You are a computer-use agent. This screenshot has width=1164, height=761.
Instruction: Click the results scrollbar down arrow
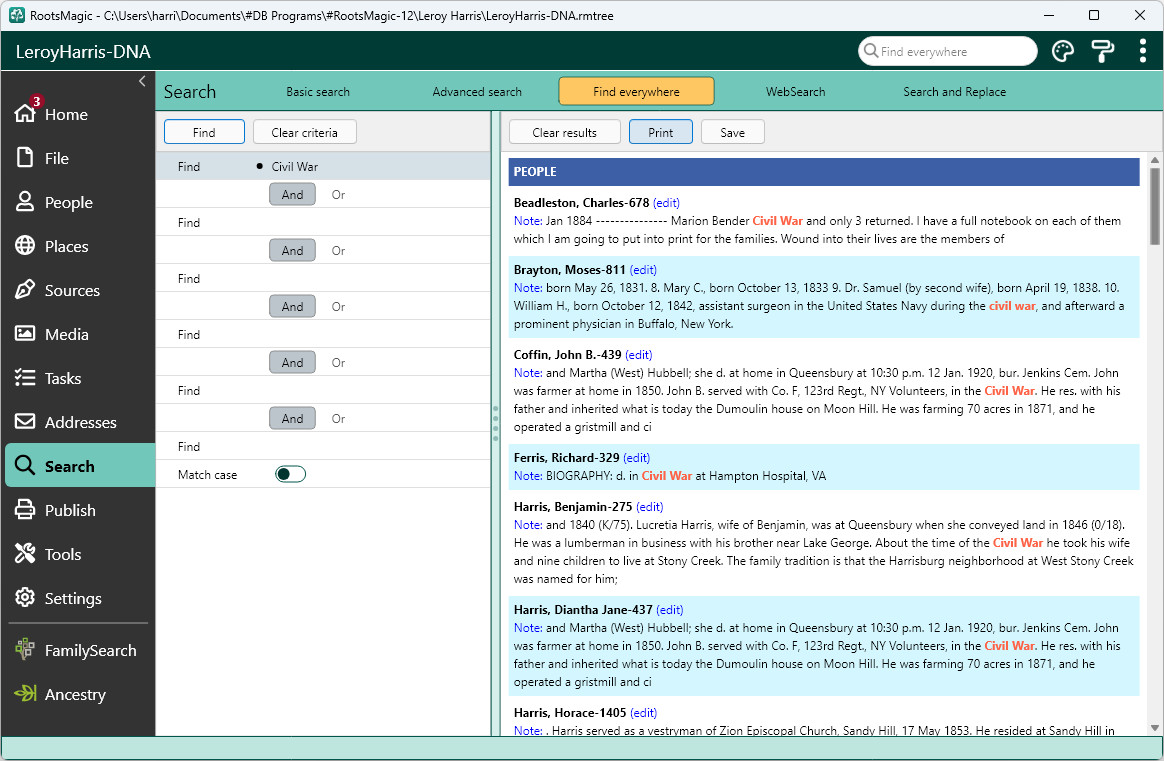(1154, 728)
